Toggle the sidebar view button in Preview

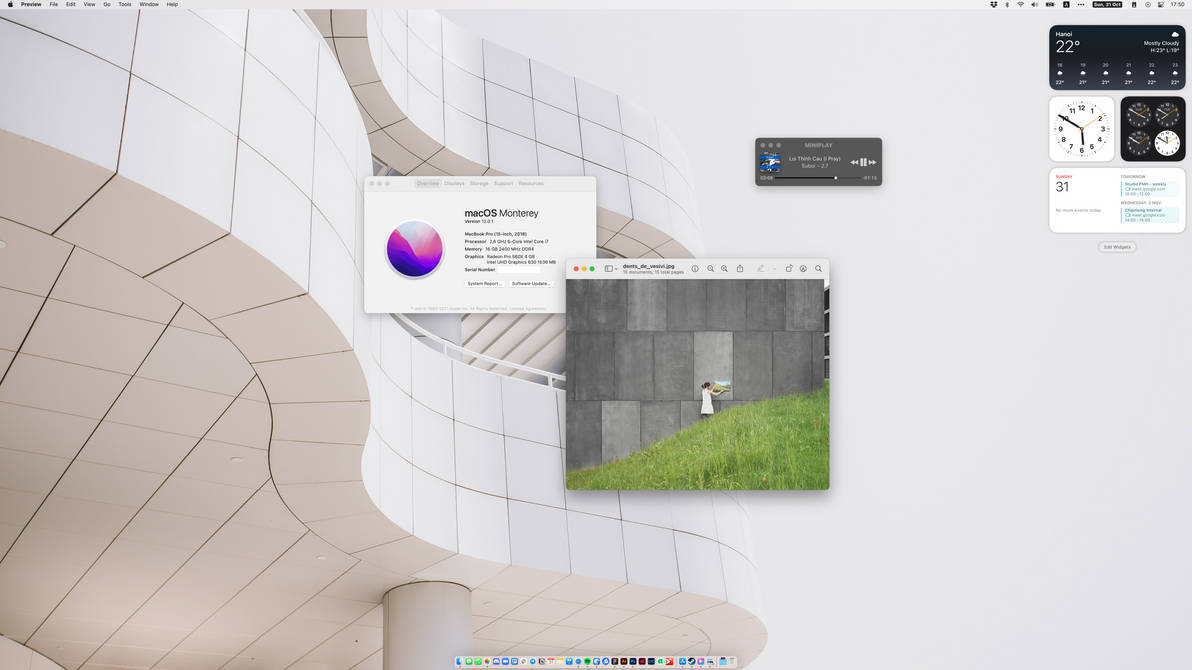pos(608,268)
